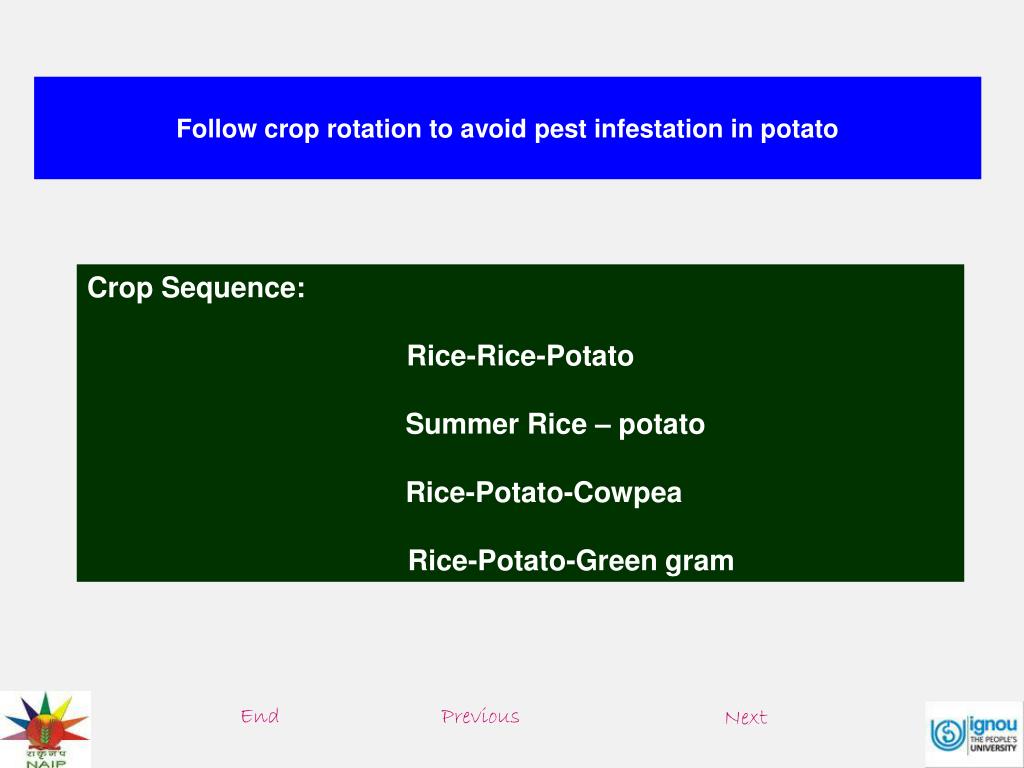Click the IGNOU circular blue emblem
Image resolution: width=1024 pixels, height=768 pixels.
point(947,733)
